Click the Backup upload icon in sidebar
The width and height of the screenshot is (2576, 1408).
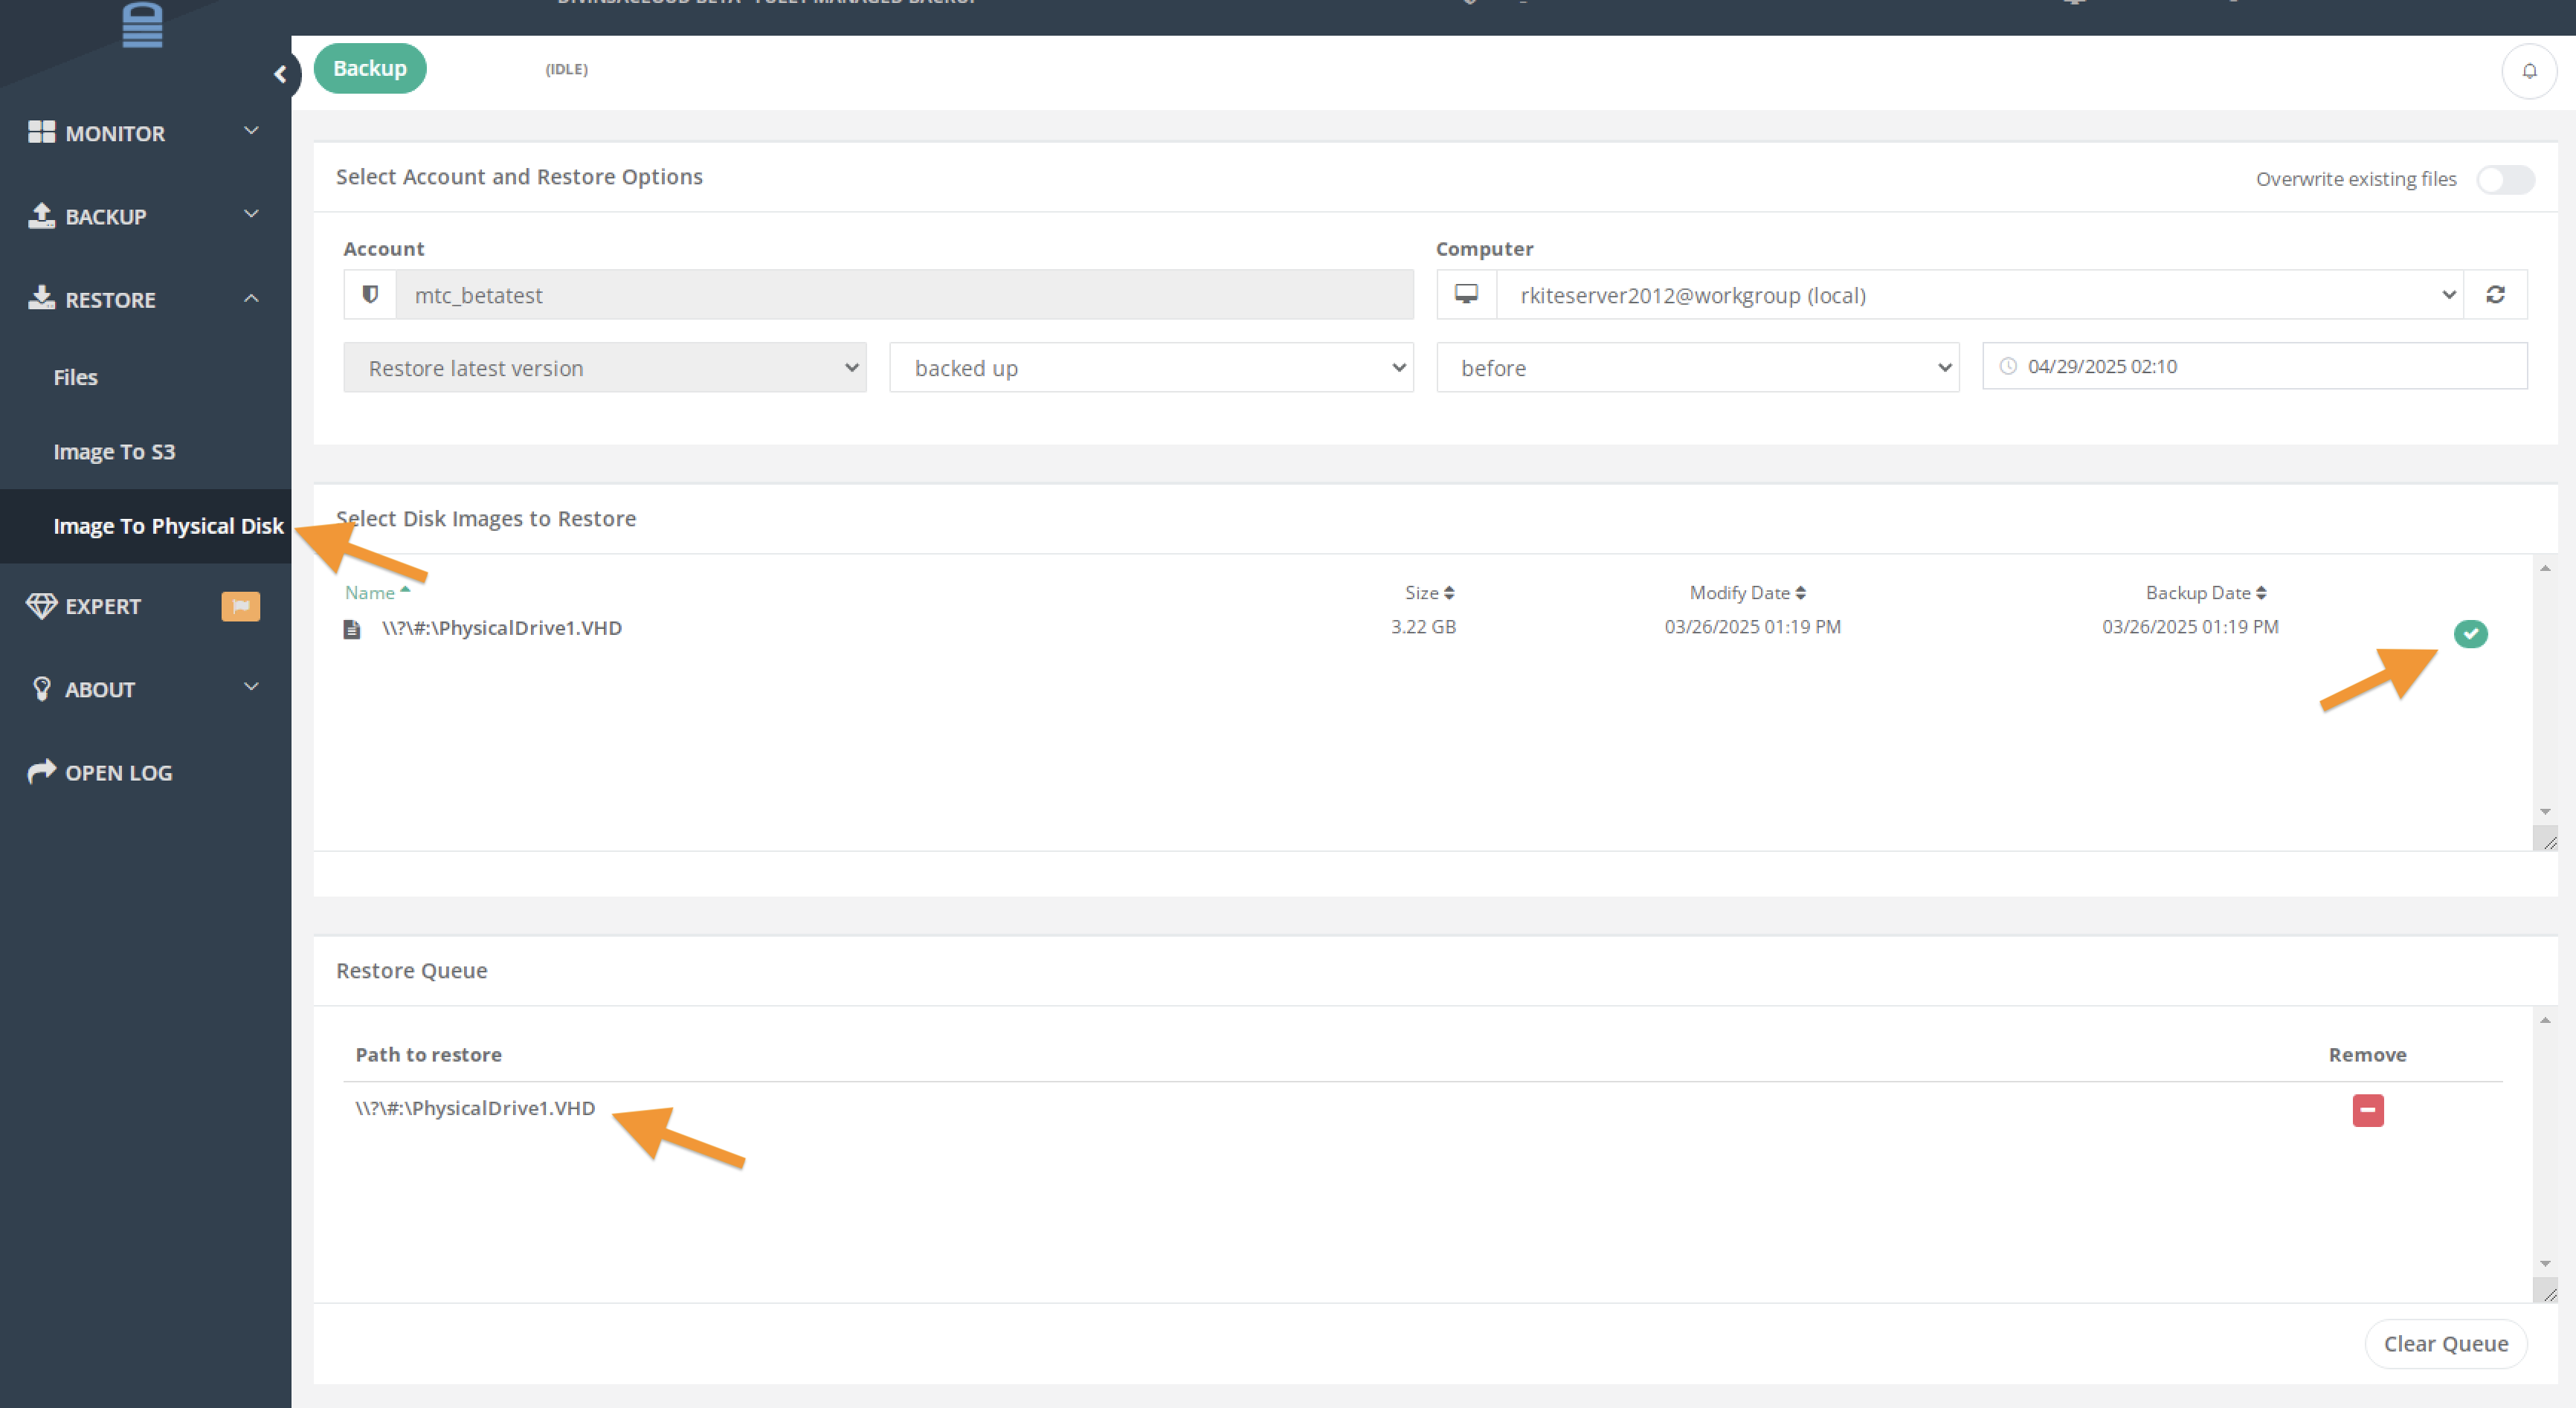[41, 215]
